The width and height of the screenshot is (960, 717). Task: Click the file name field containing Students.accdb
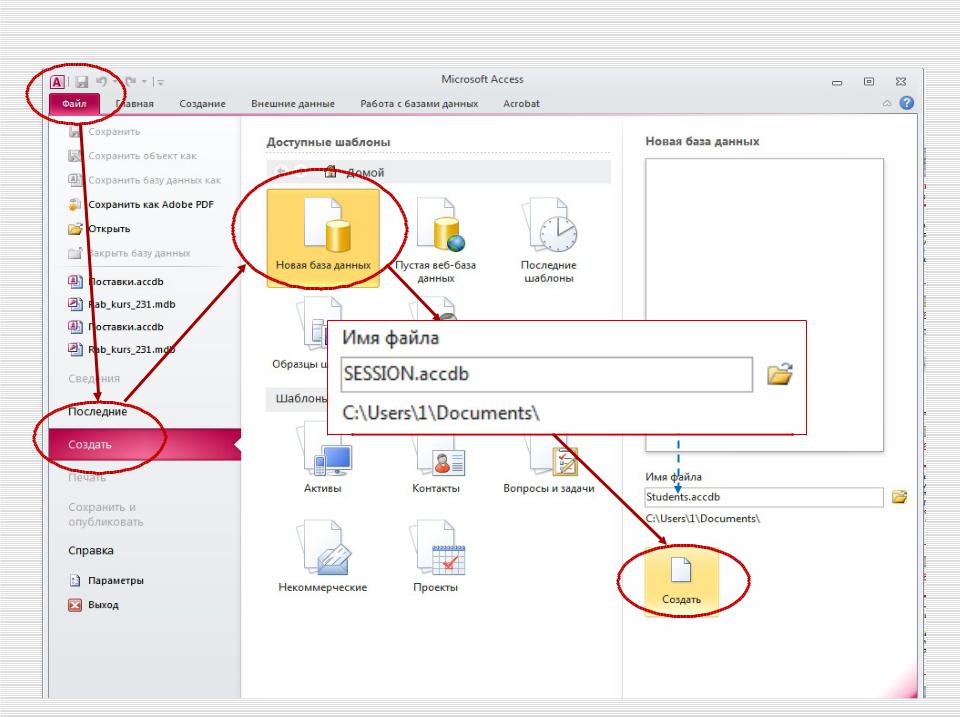point(763,497)
